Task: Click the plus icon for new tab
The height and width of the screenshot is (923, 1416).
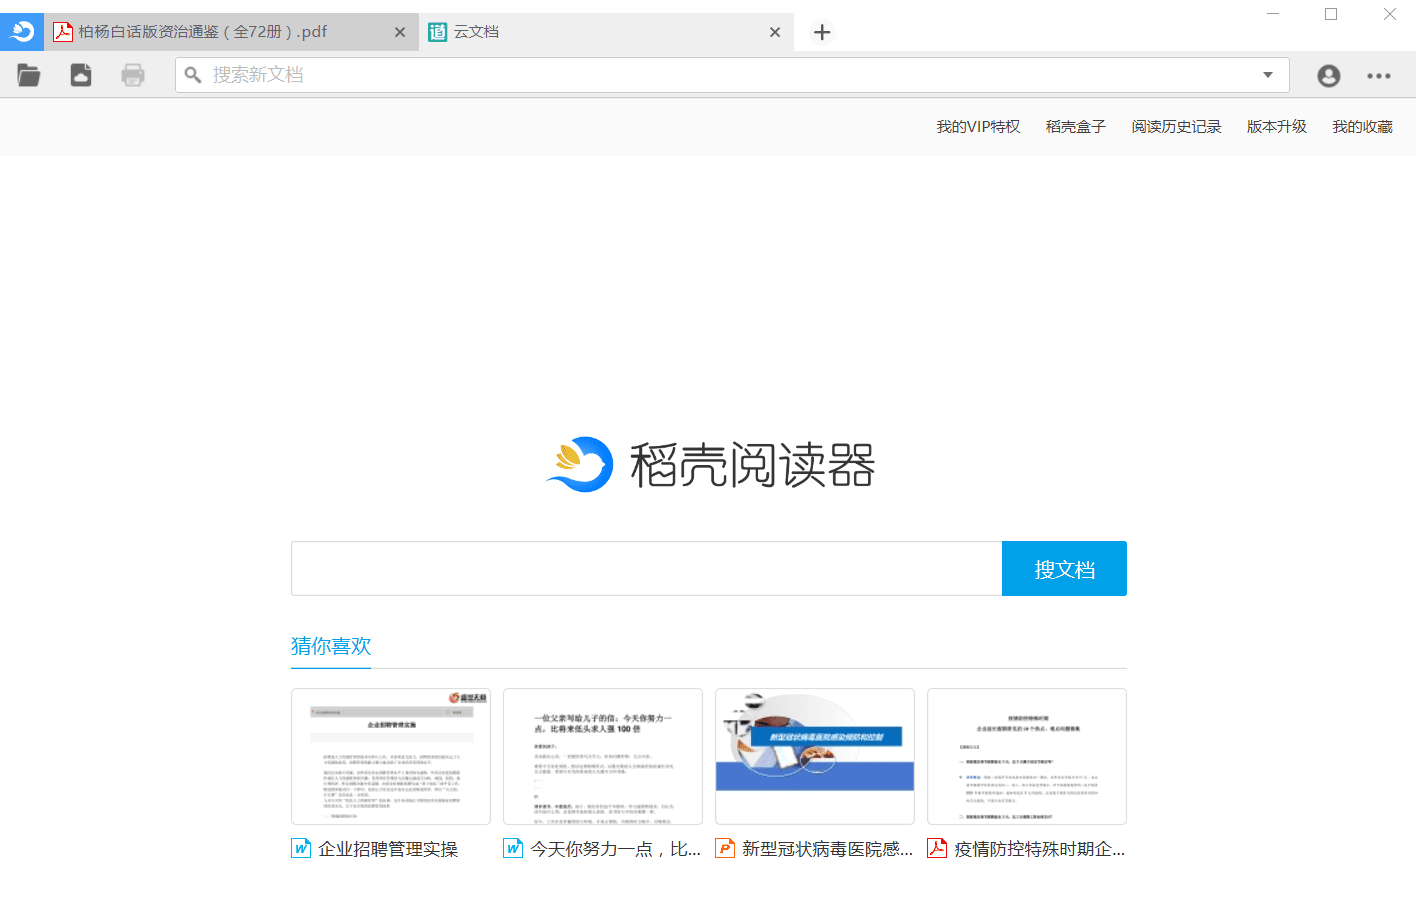Action: pos(822,33)
